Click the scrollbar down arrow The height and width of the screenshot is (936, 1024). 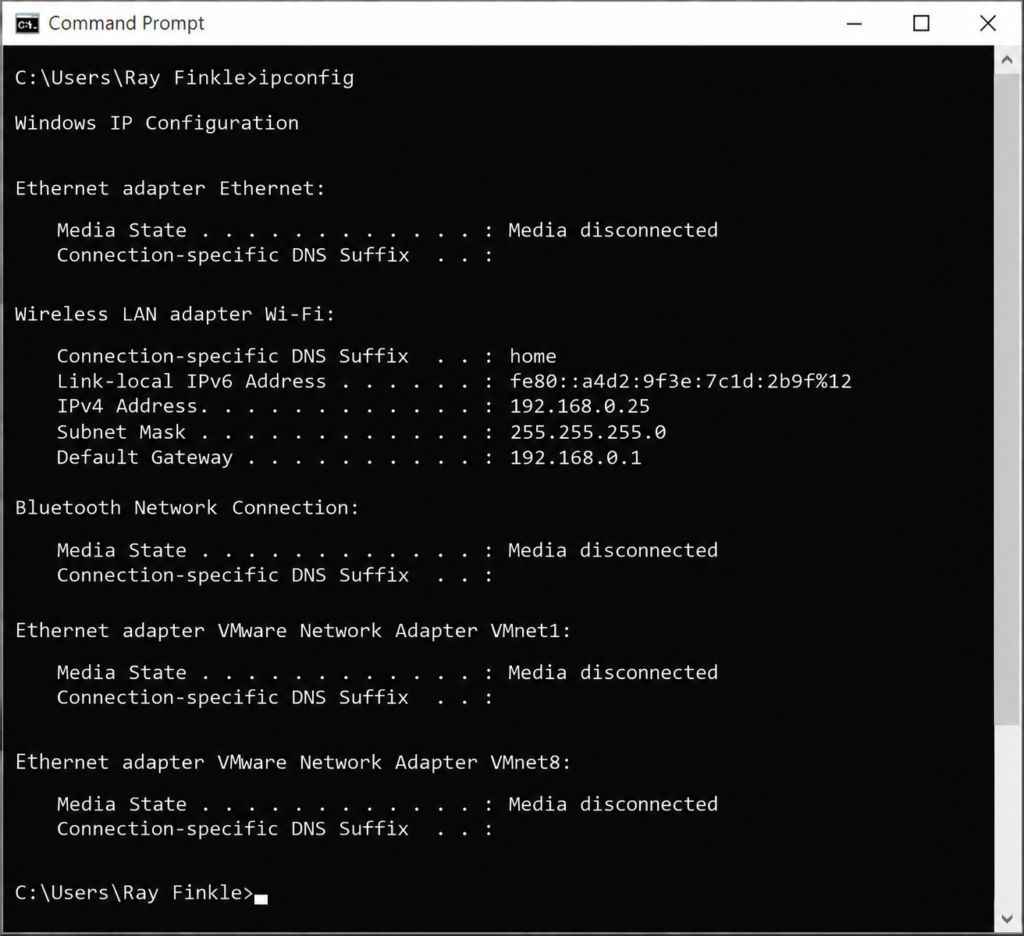(x=1006, y=918)
